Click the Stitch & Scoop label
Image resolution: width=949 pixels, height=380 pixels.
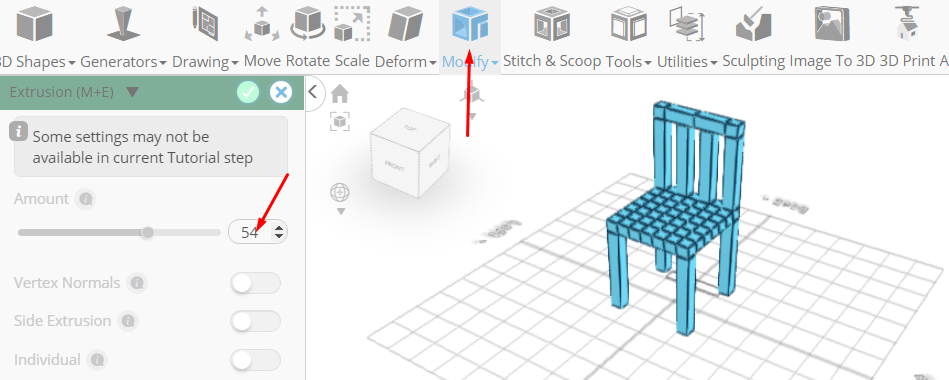point(552,61)
